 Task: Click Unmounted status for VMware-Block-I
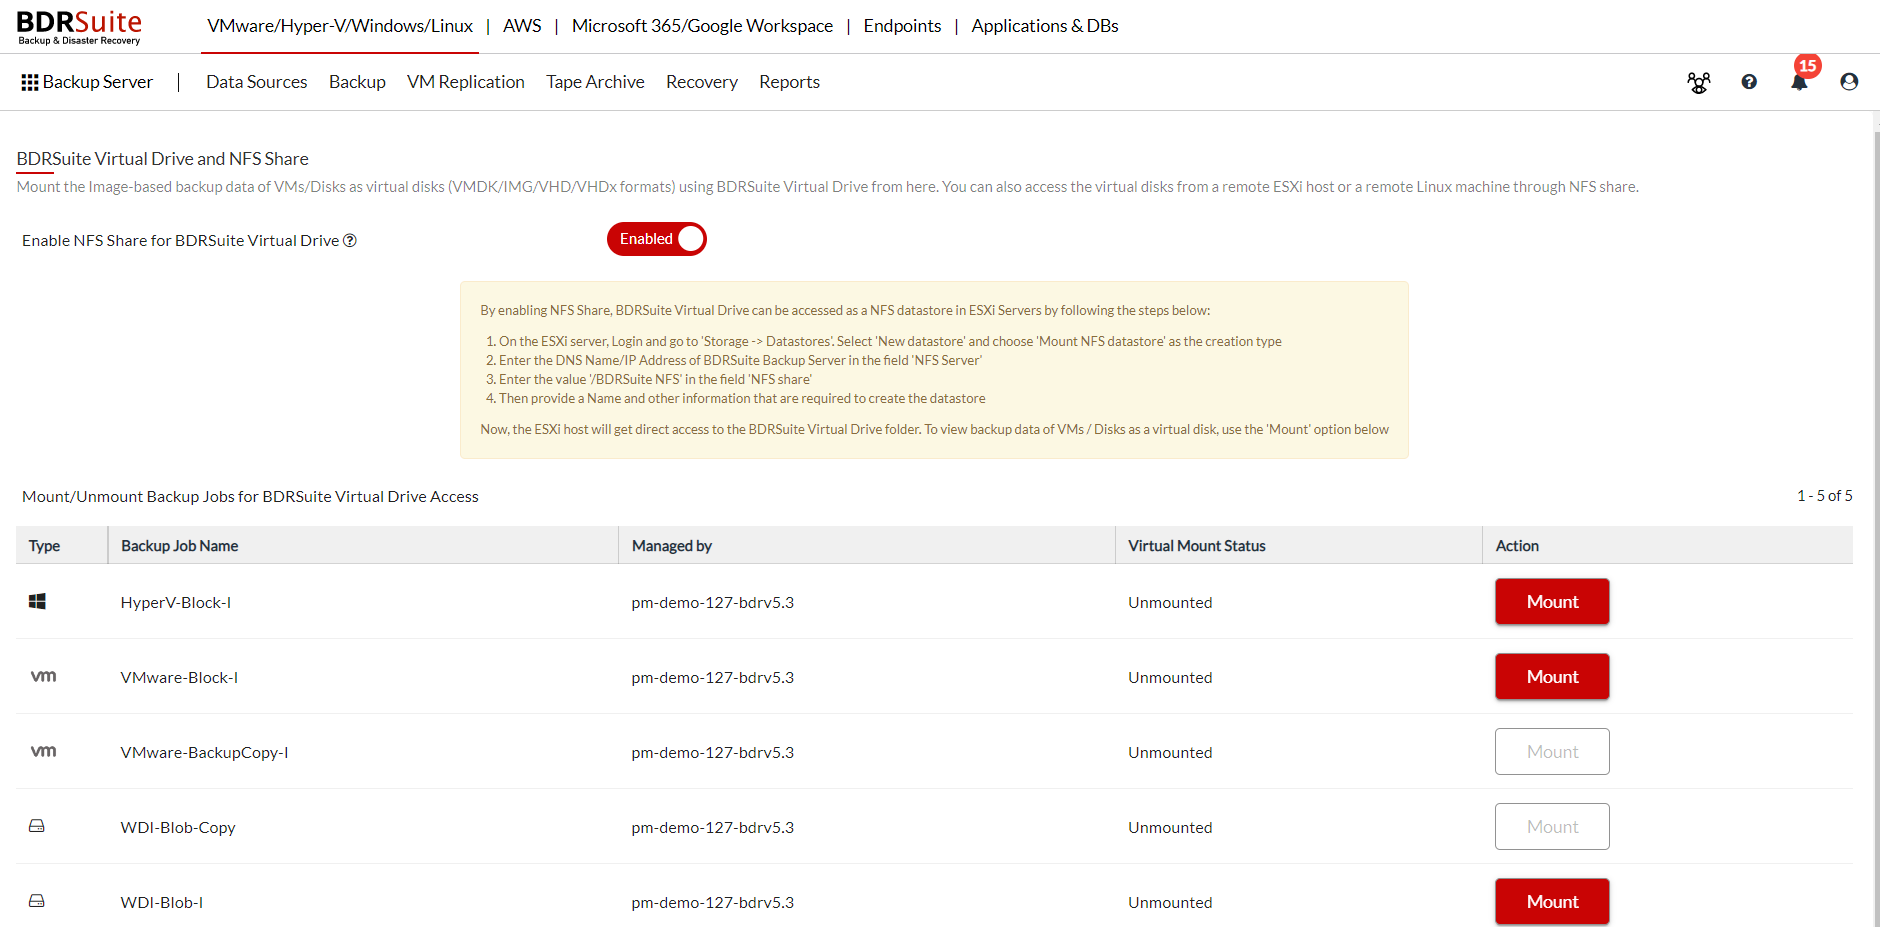coord(1170,677)
